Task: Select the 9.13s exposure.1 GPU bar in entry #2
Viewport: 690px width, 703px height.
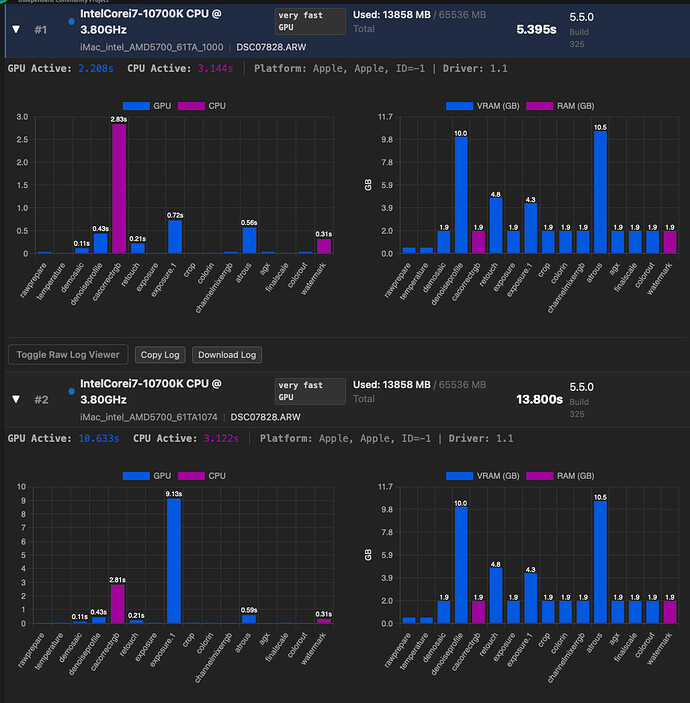Action: [x=174, y=560]
